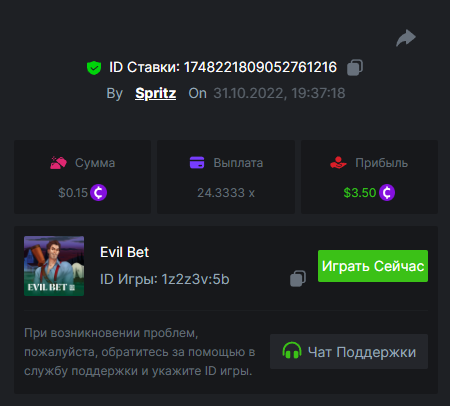
Task: Click the share arrow icon
Action: click(x=406, y=38)
